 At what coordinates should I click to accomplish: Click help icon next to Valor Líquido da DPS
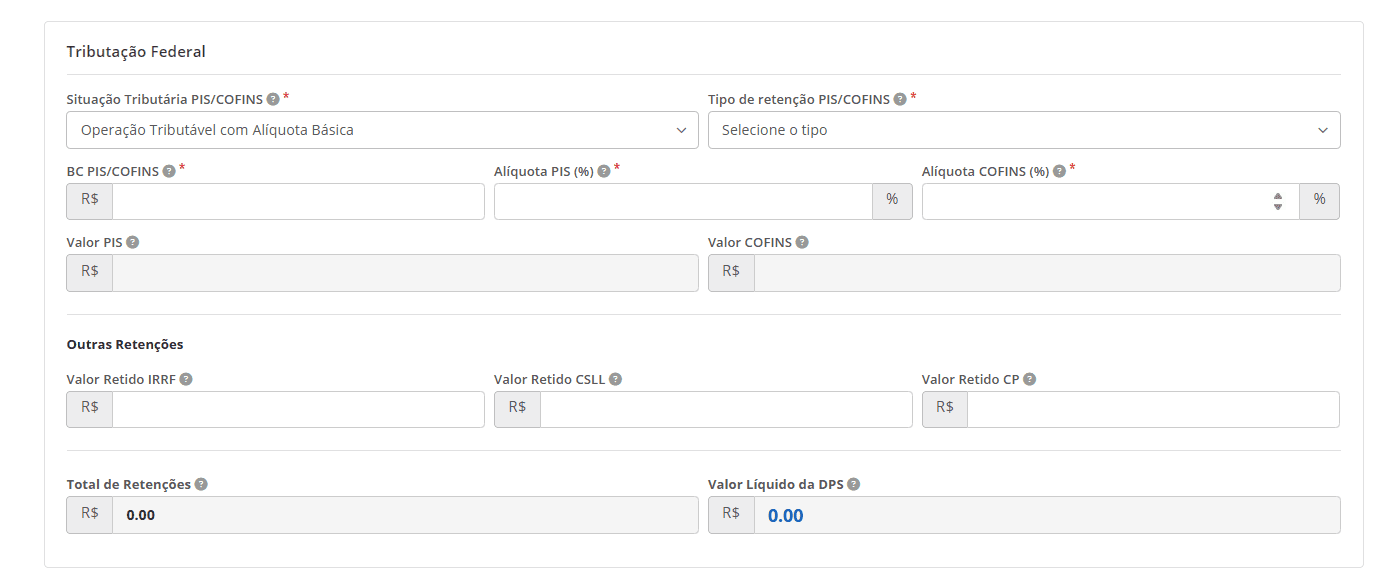[853, 484]
